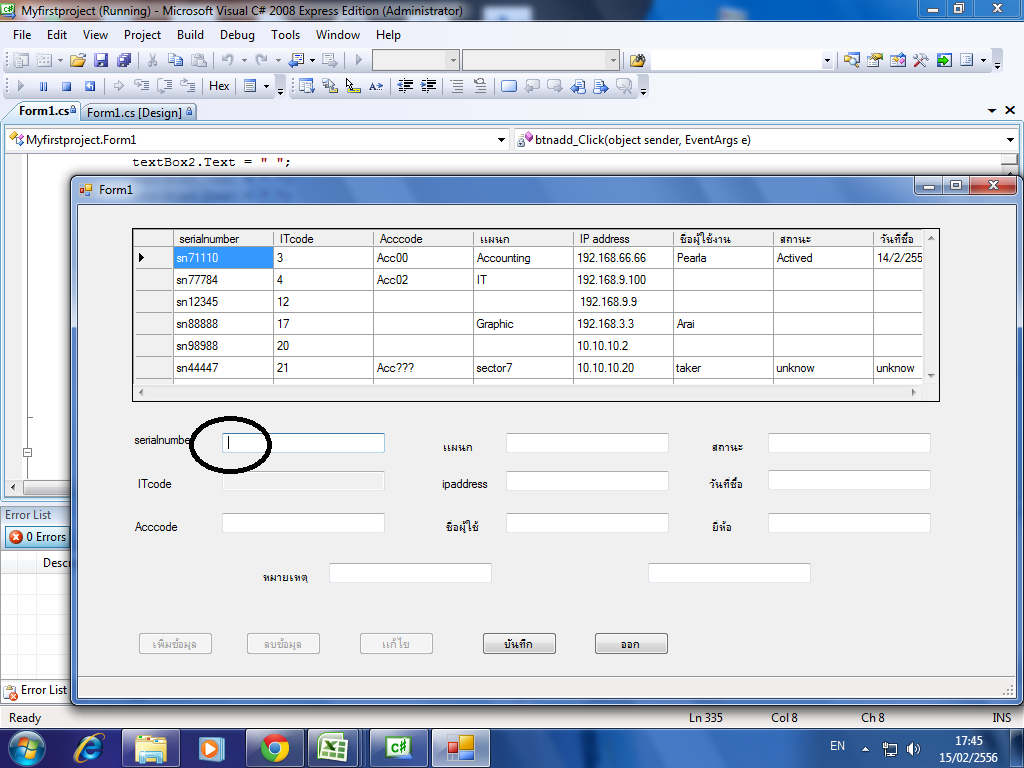
Task: Switch to the Form1.cs code tab
Action: point(44,110)
